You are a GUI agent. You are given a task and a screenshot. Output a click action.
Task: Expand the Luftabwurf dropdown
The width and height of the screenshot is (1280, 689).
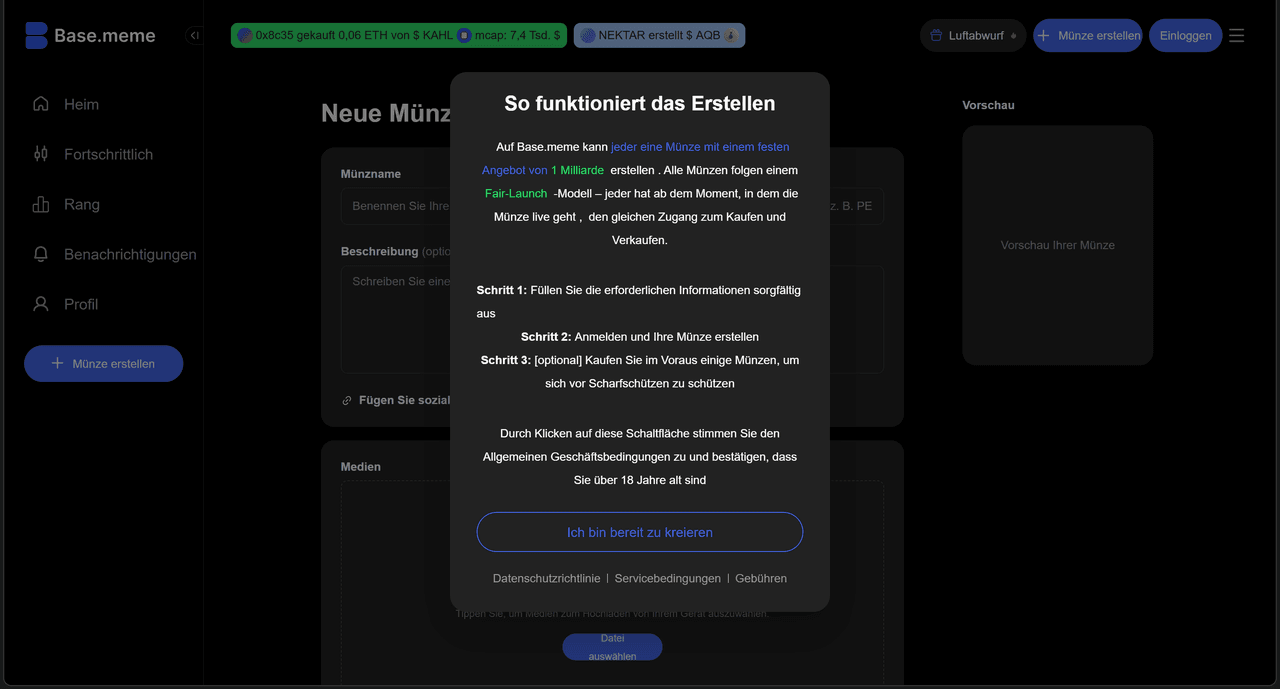tap(1015, 34)
